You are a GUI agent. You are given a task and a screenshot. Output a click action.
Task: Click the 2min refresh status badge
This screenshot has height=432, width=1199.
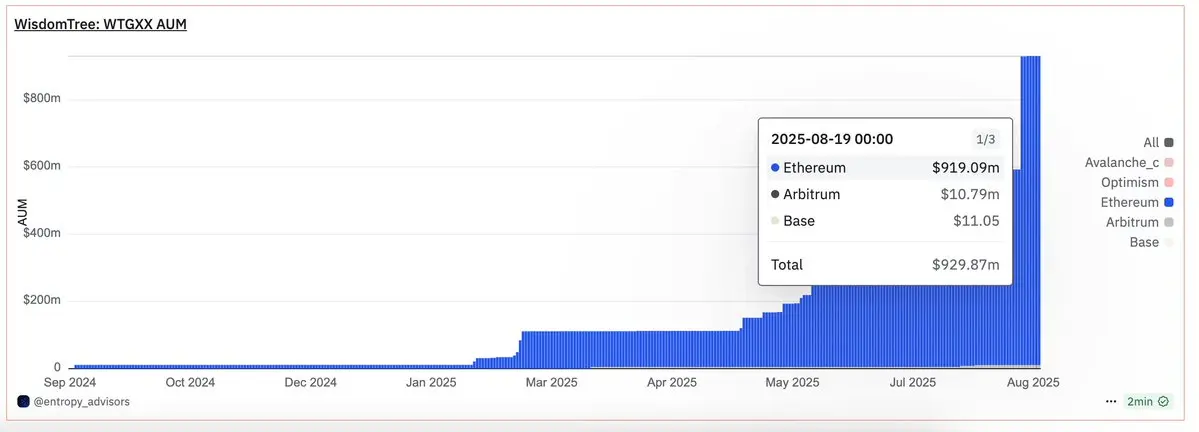(x=1148, y=401)
